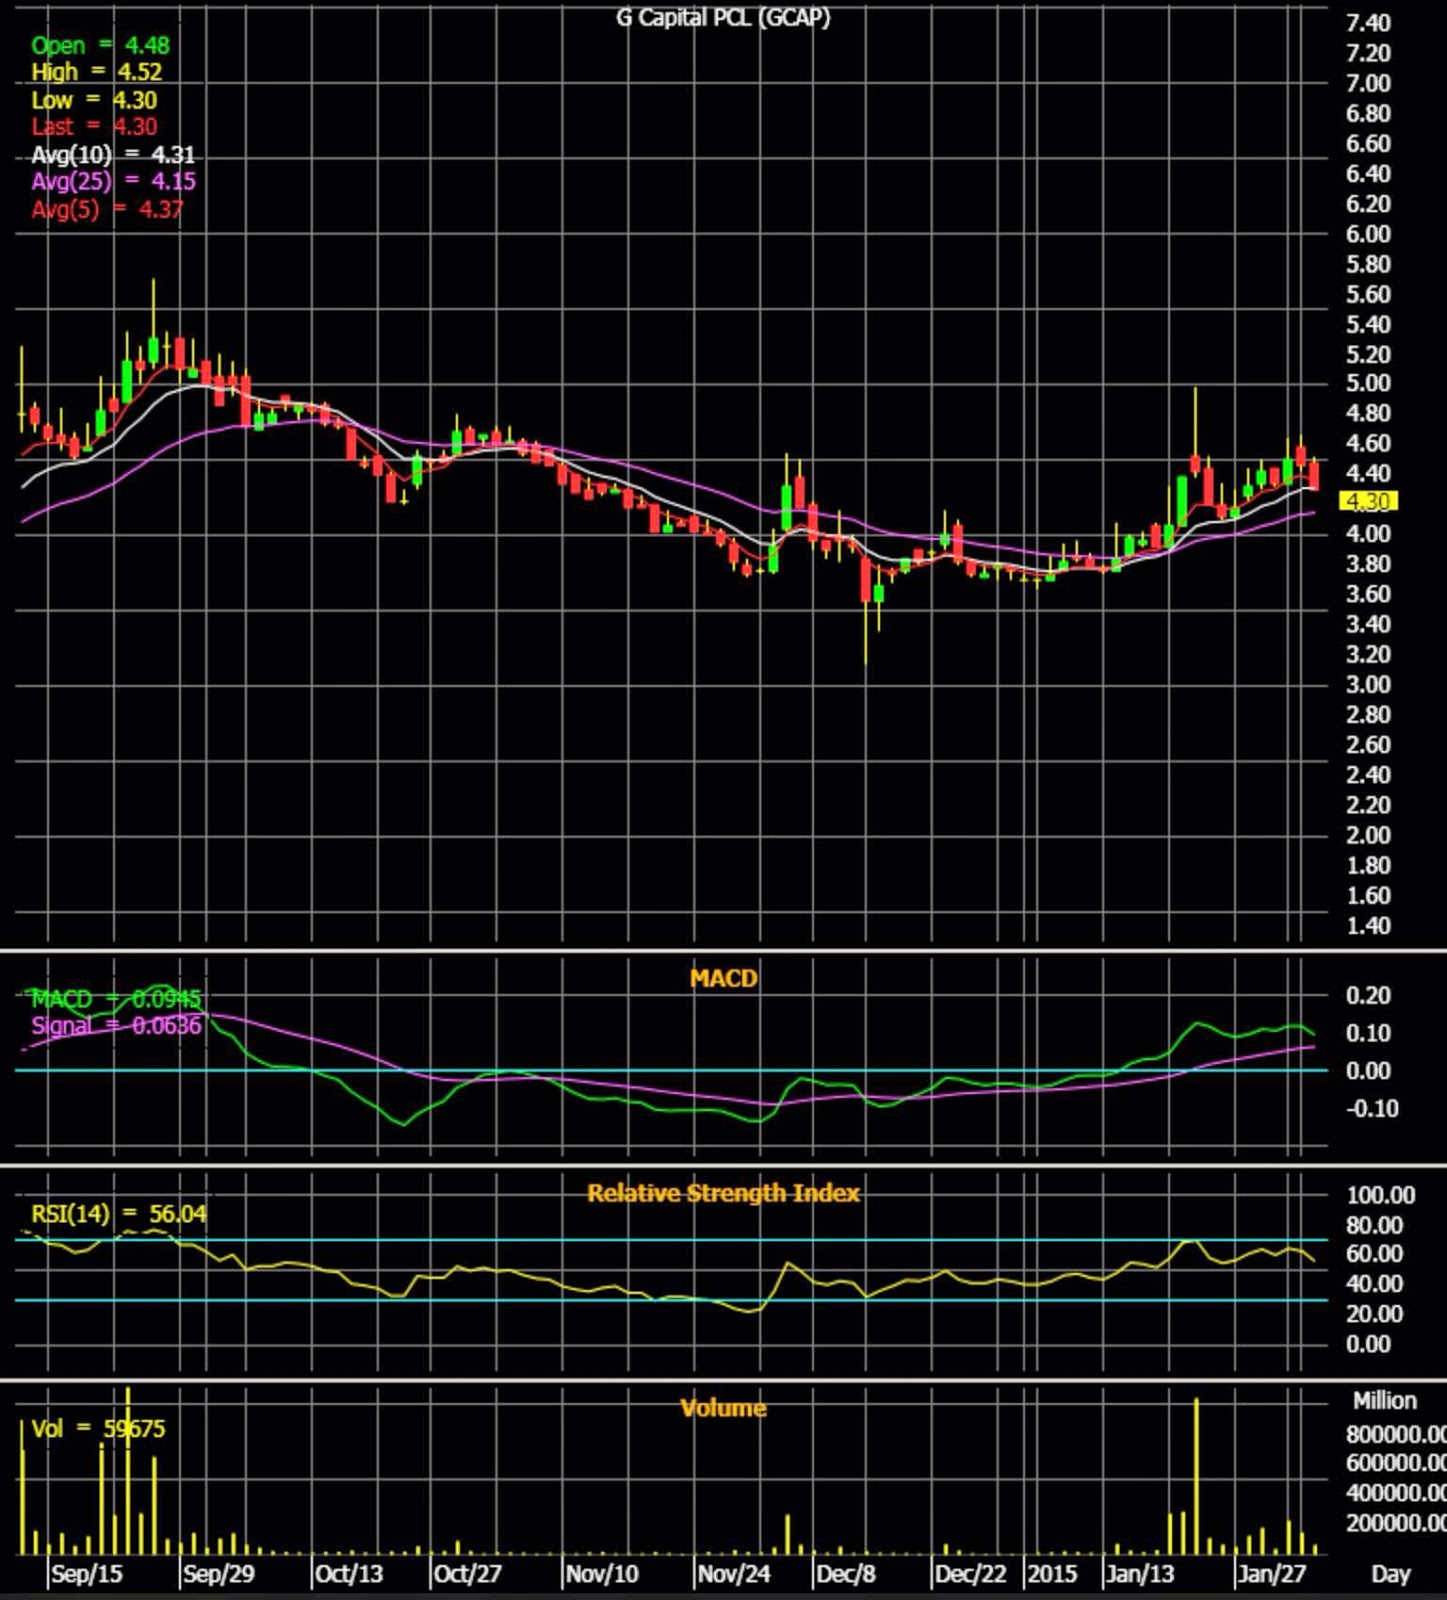
Task: Click the chart title 'G Capital PCL (GCAP)'
Action: (723, 17)
